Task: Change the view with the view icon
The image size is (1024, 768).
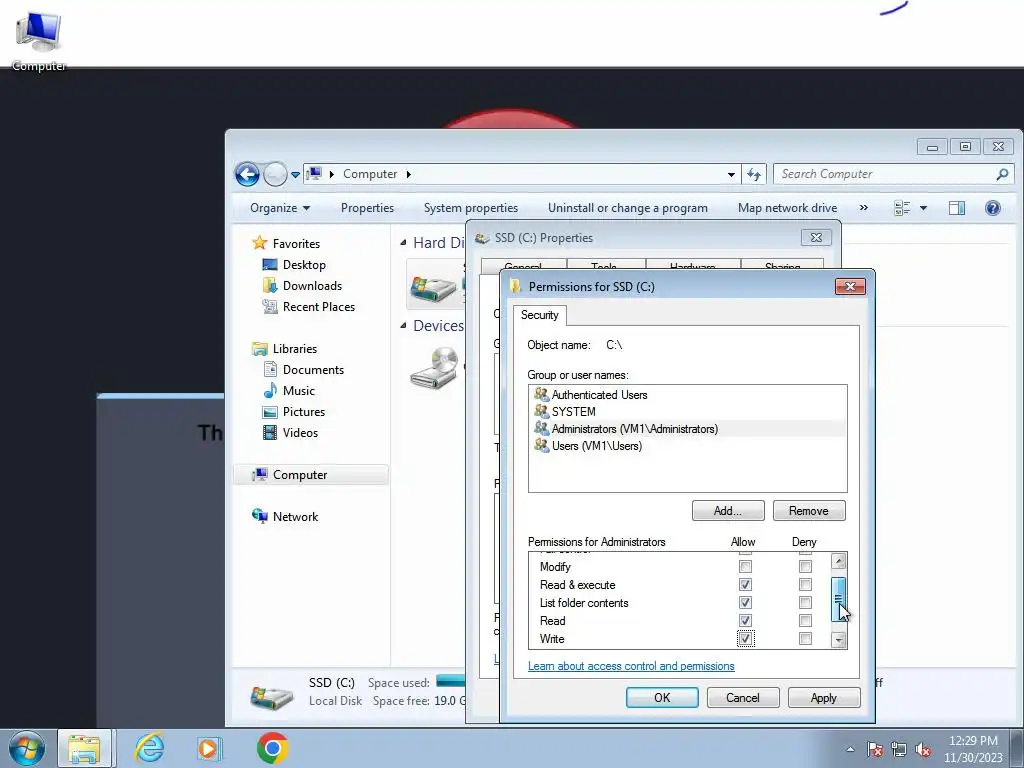Action: (902, 208)
